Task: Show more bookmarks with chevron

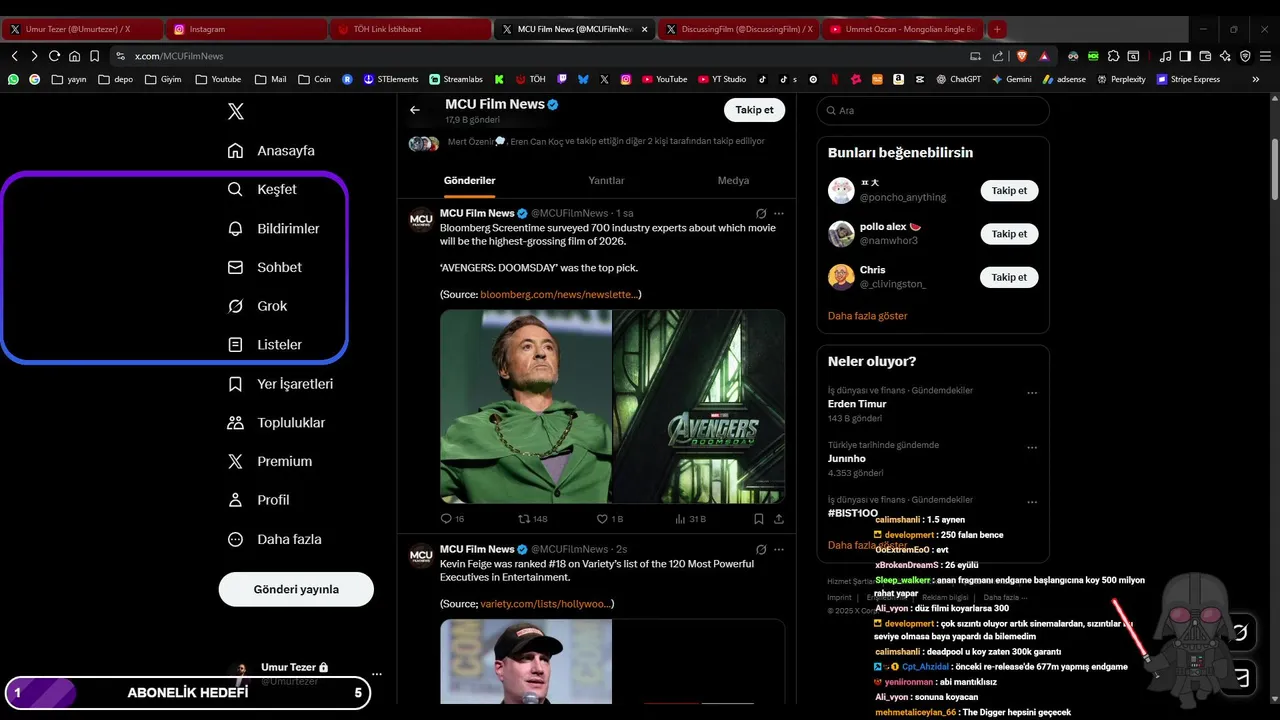Action: 1256,79
